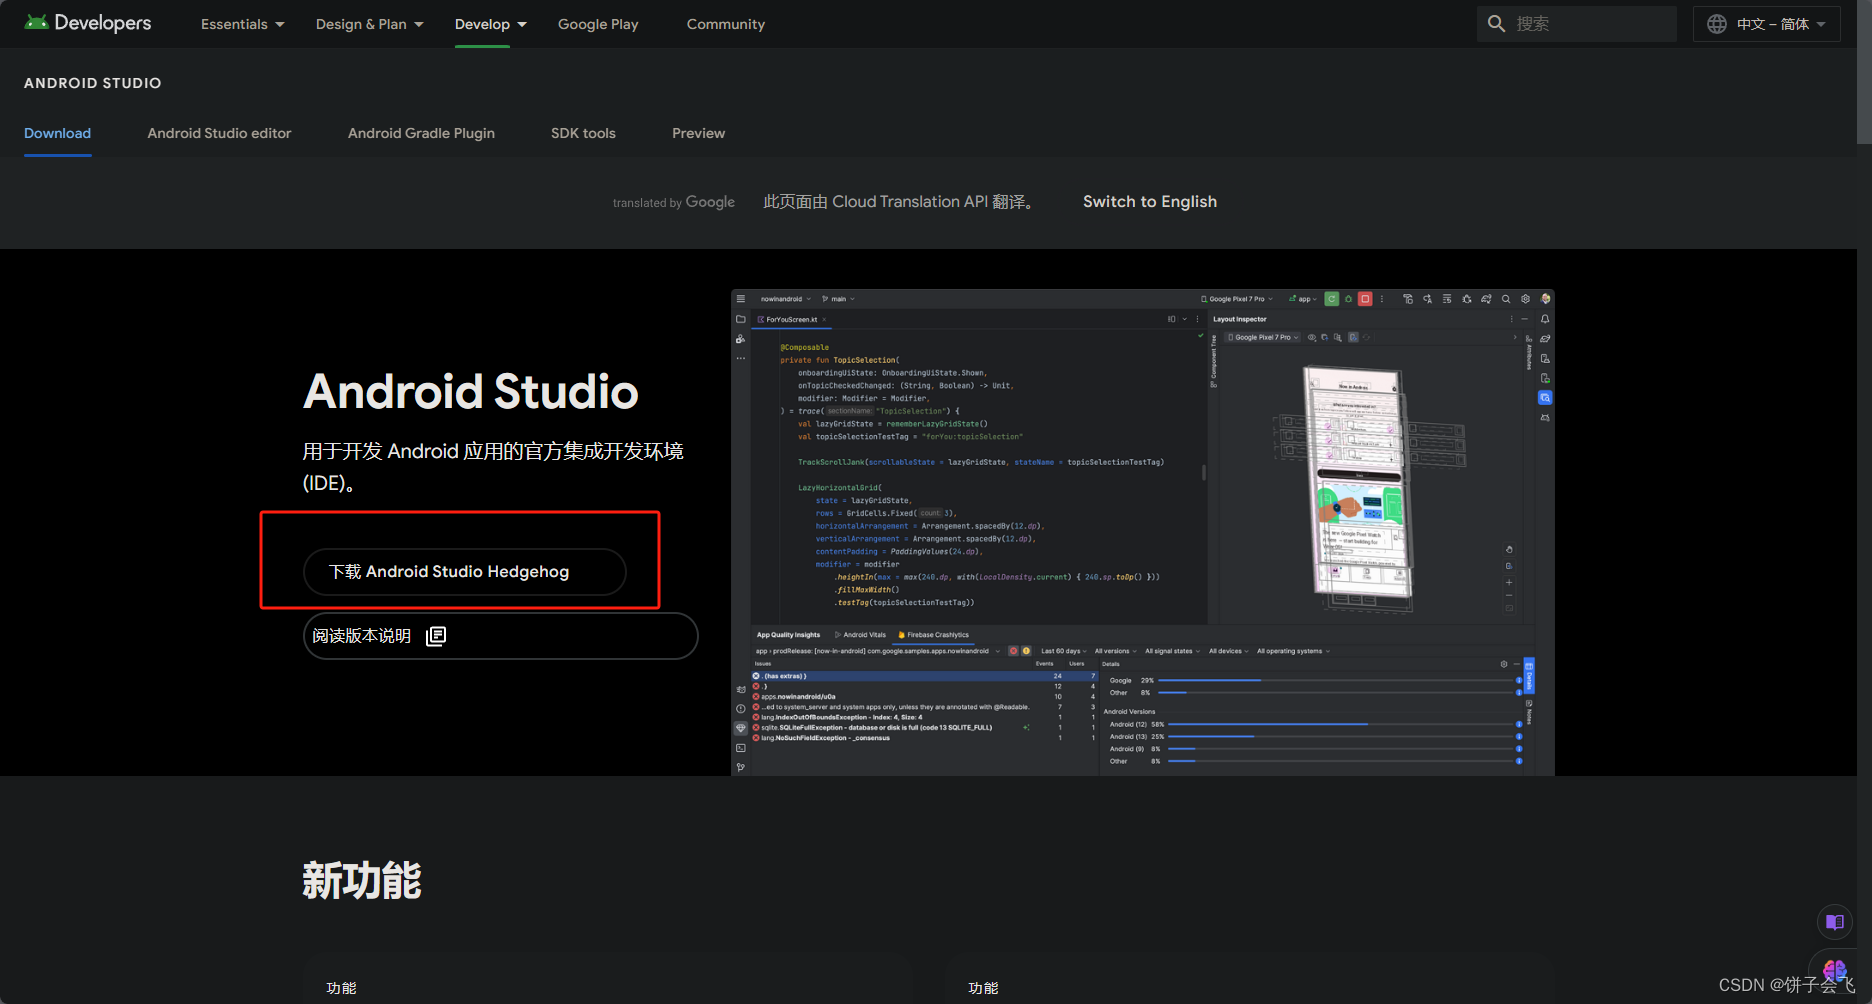Open the Essentials dropdown menu
1872x1004 pixels.
click(x=242, y=24)
